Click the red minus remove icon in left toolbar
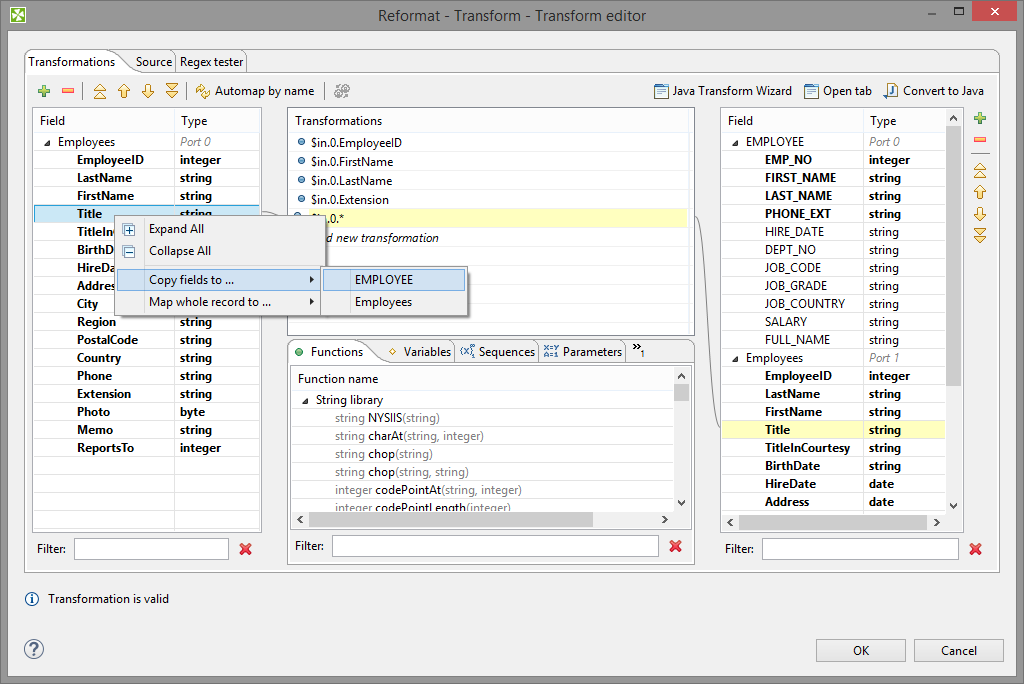Viewport: 1024px width, 684px height. tap(68, 91)
